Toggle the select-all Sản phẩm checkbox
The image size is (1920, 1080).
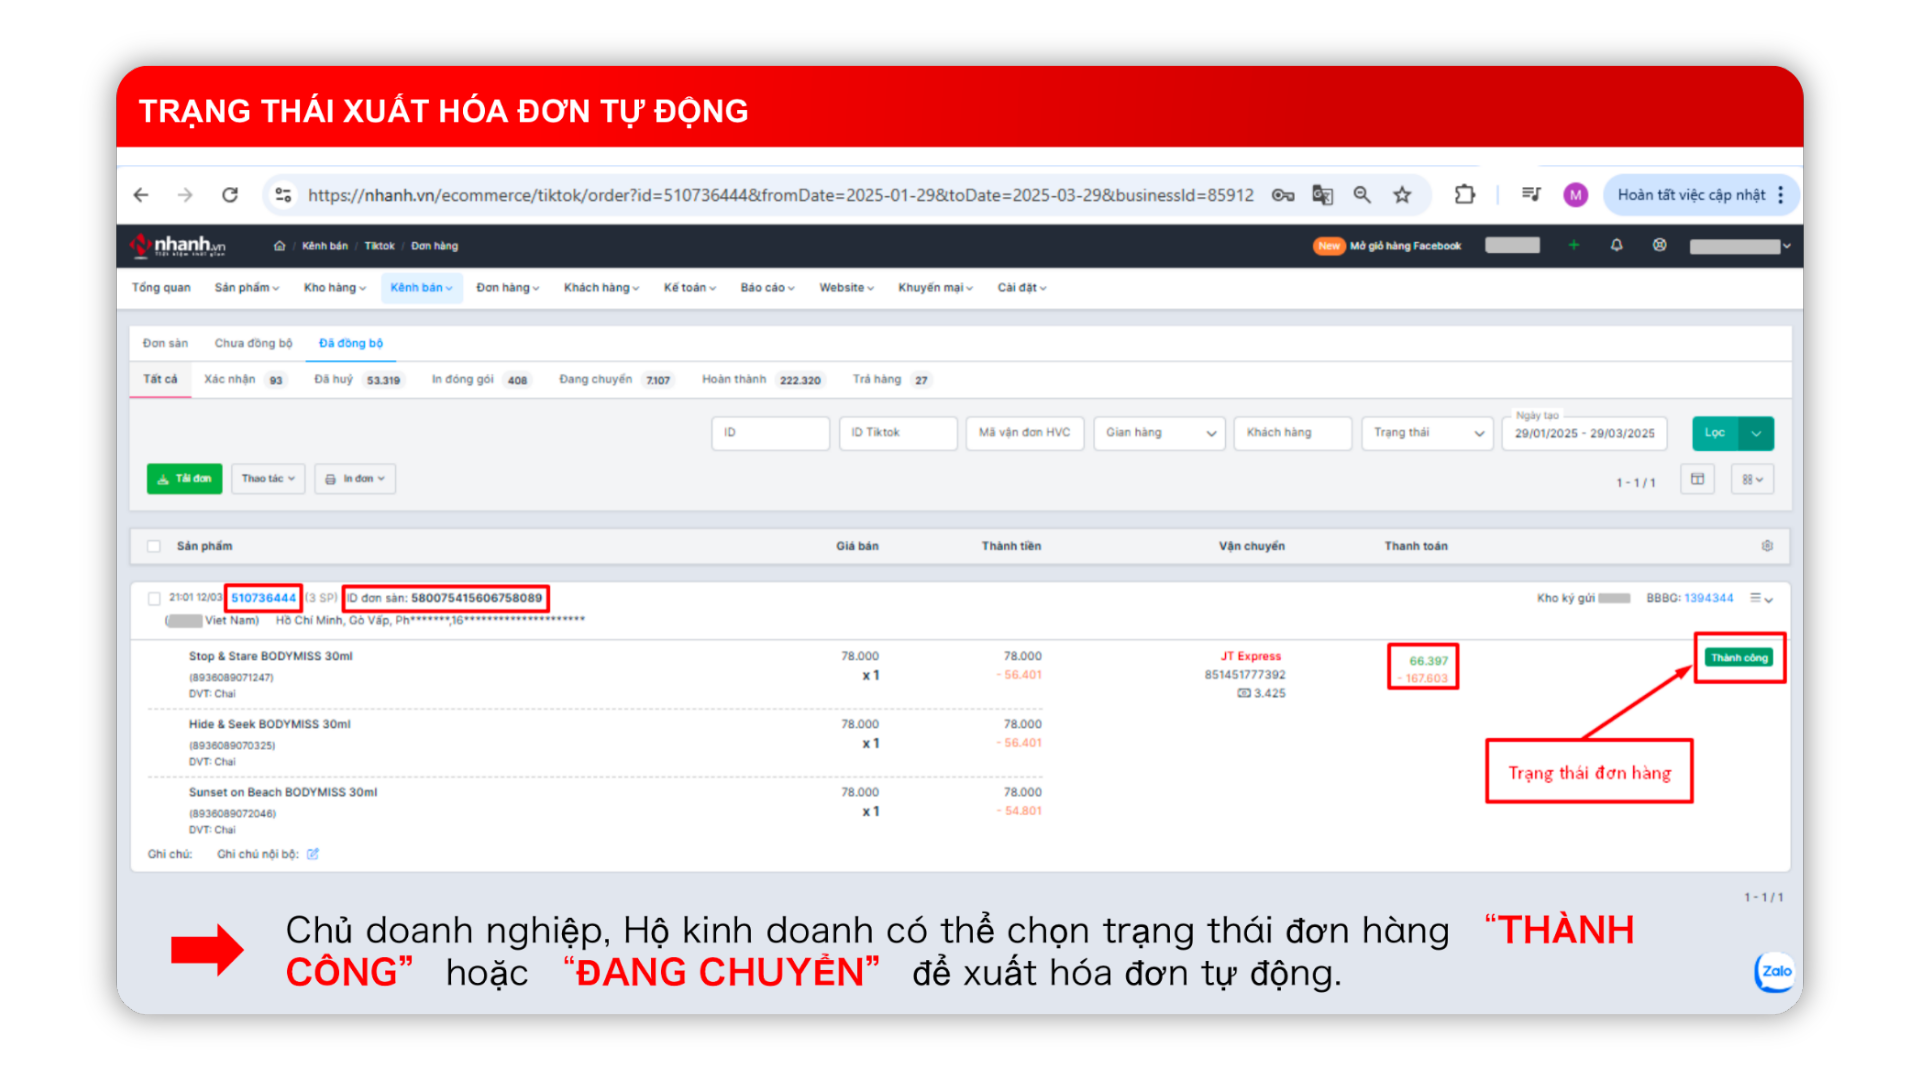pyautogui.click(x=154, y=546)
